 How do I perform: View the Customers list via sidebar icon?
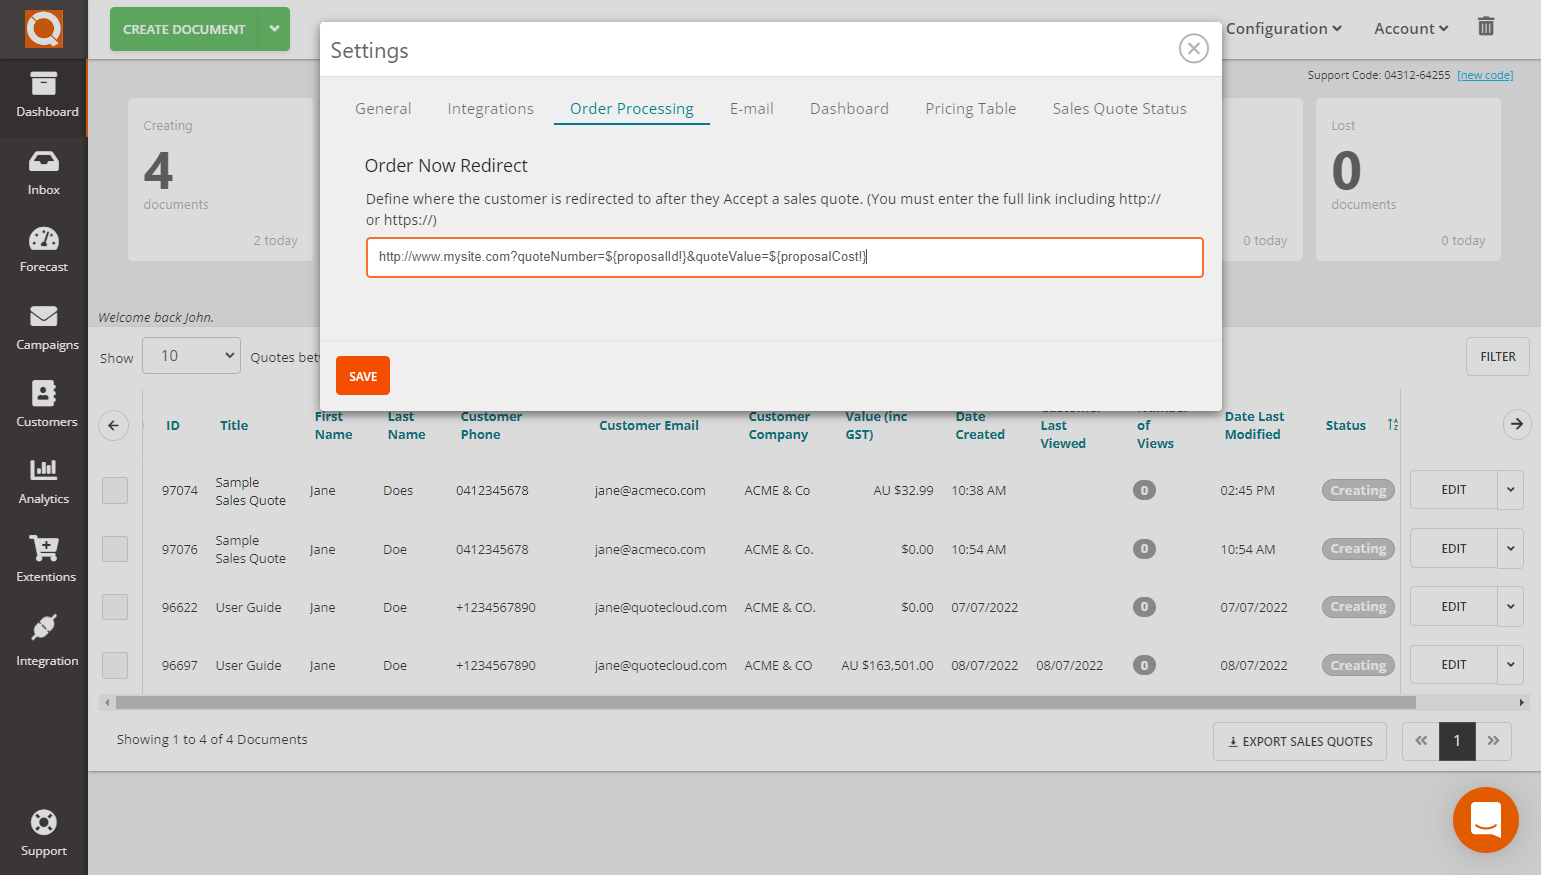43,404
